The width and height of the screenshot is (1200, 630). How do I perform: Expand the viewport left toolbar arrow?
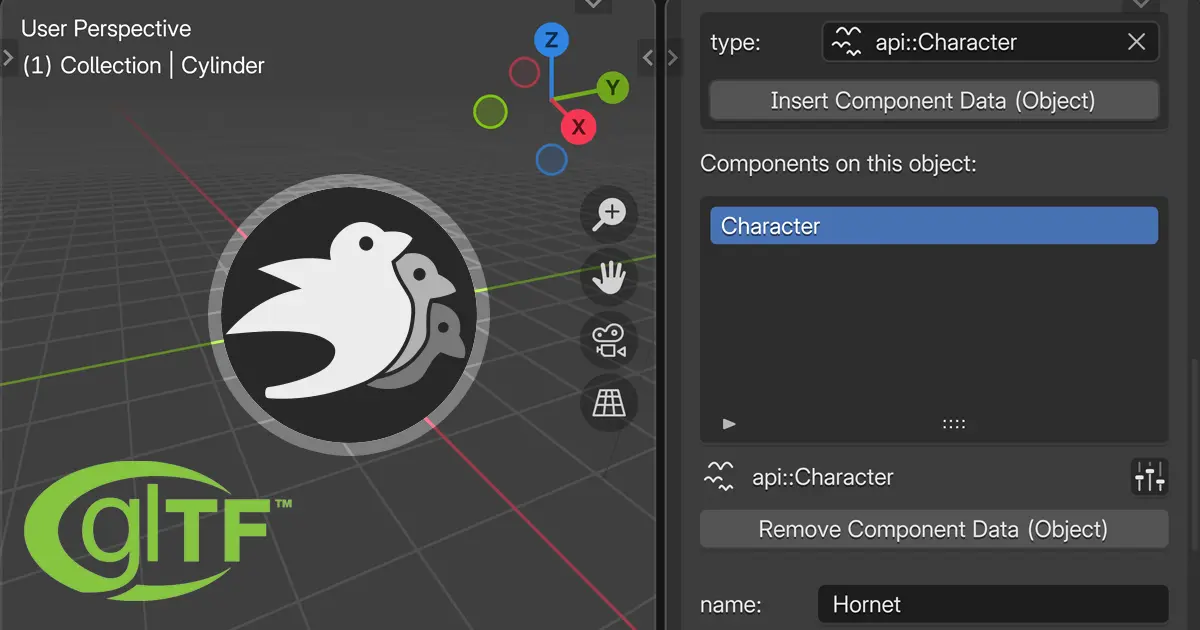(x=8, y=57)
